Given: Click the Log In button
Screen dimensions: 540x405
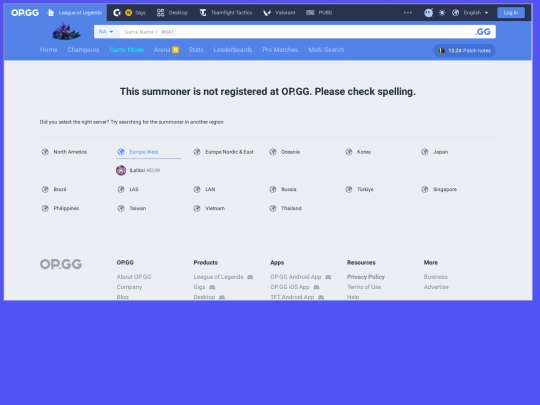Looking at the screenshot, I should 511,13.
